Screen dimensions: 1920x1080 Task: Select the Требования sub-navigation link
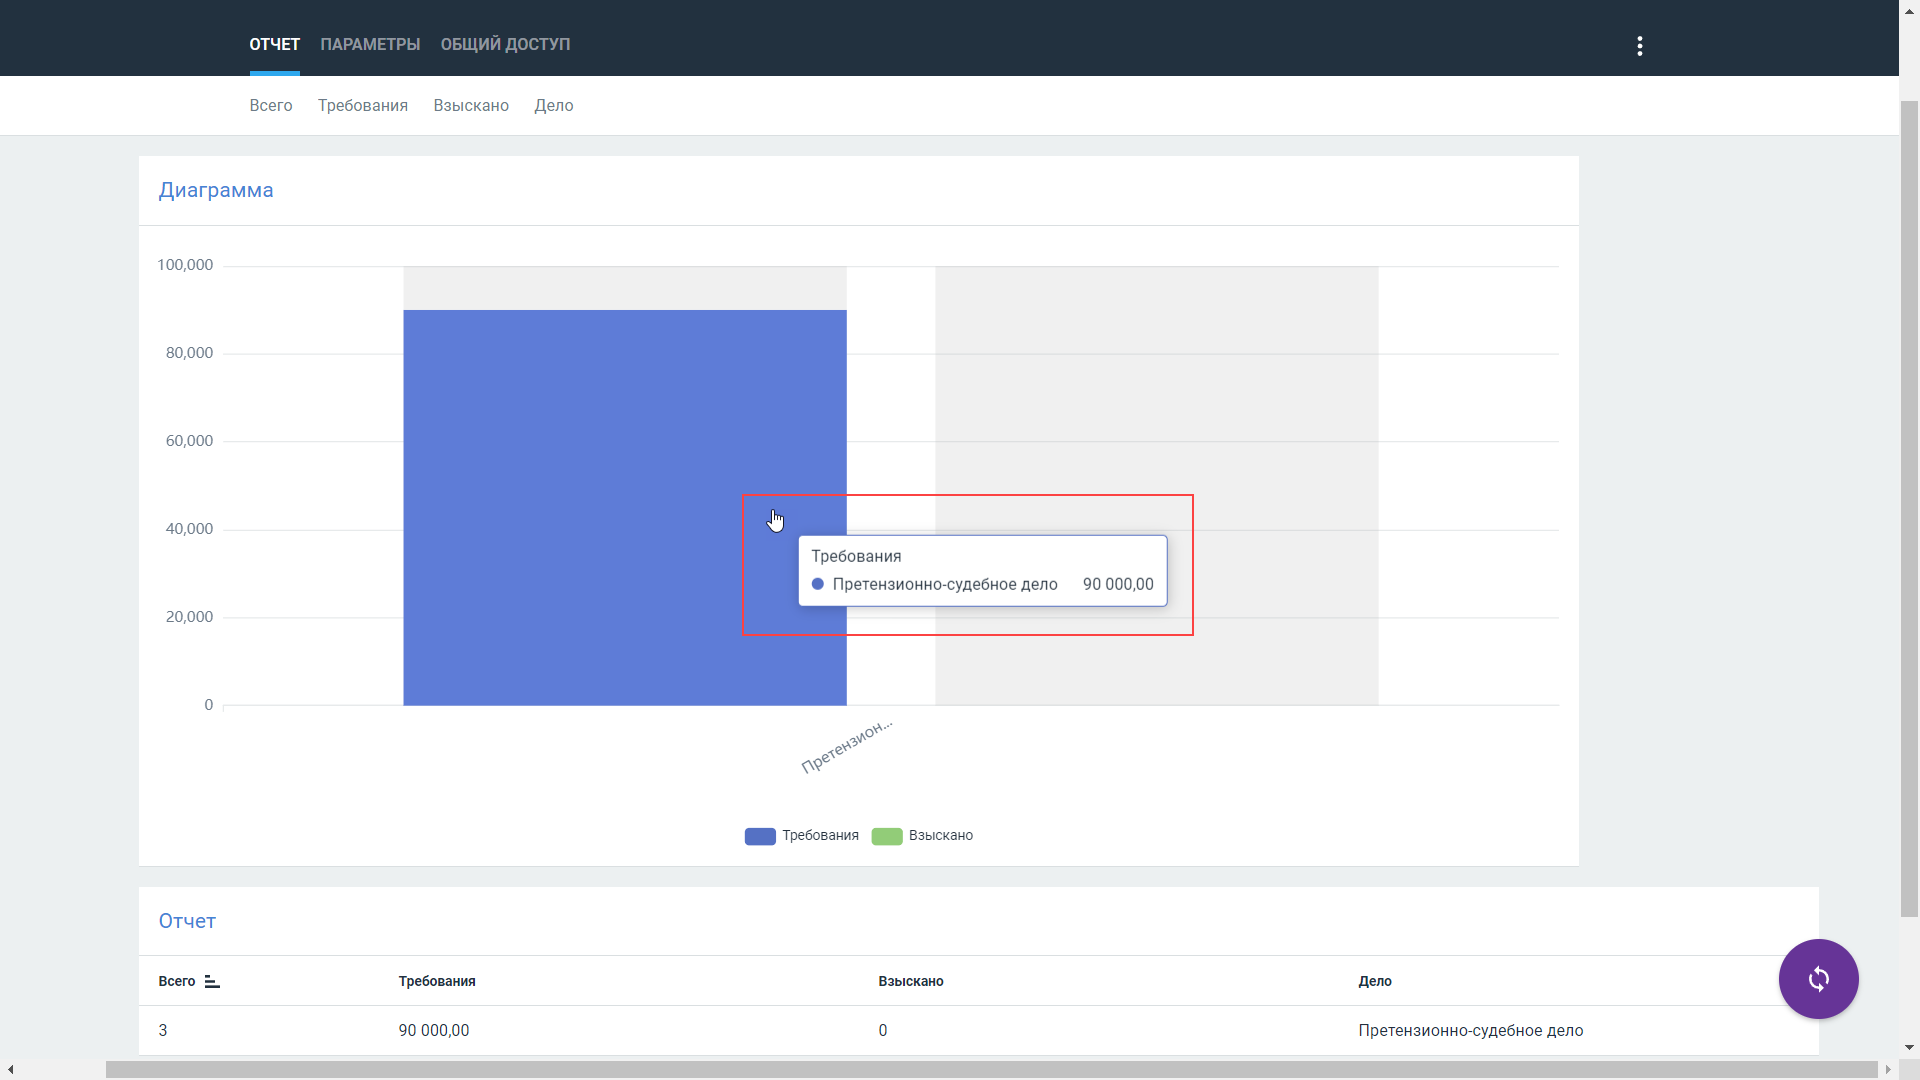click(x=363, y=105)
